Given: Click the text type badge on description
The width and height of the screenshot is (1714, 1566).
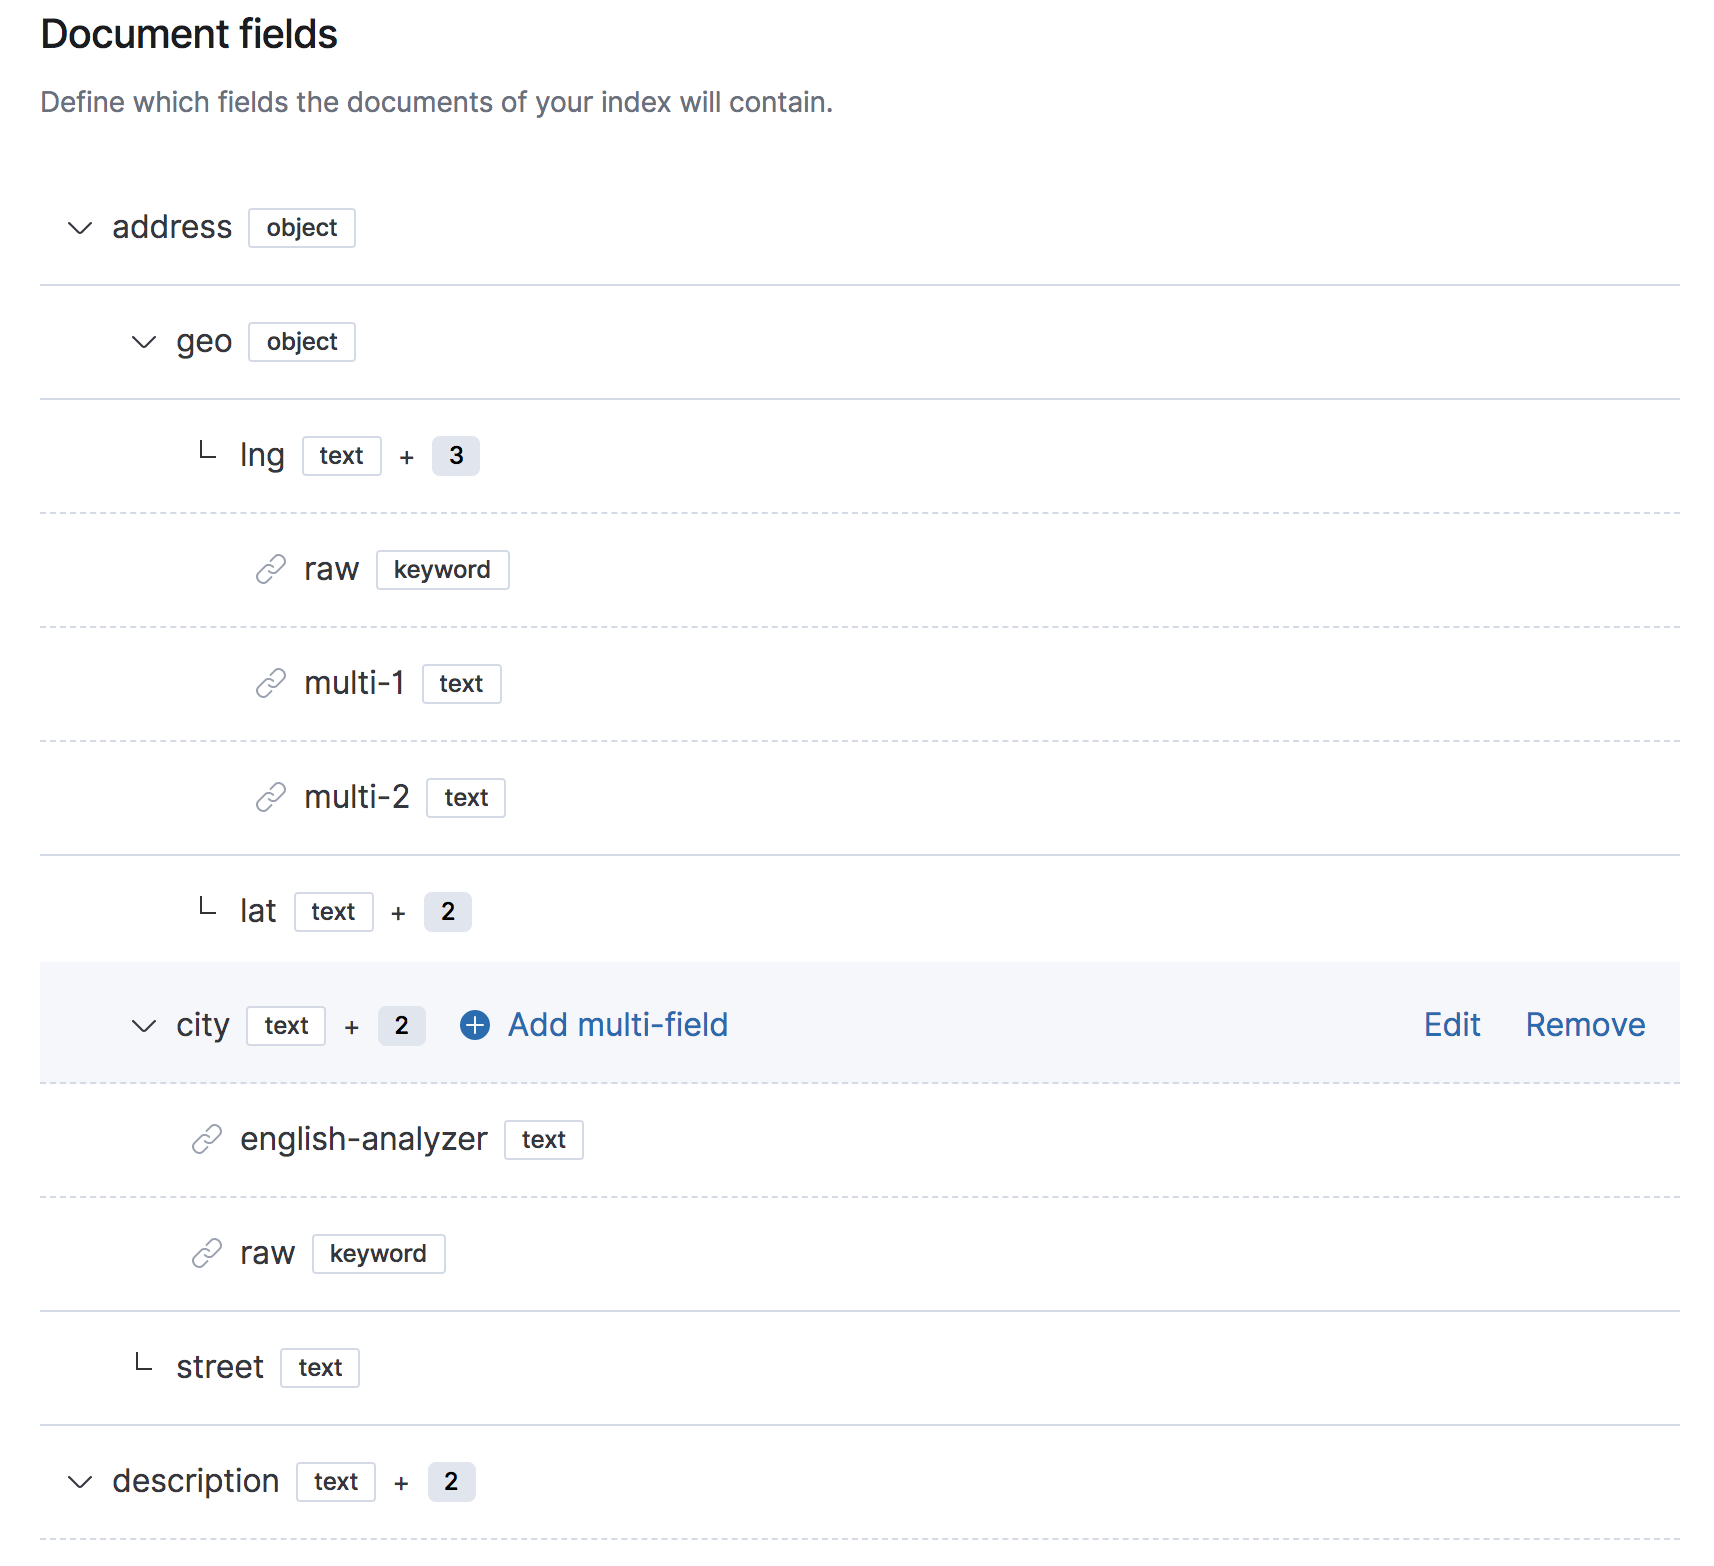Looking at the screenshot, I should coord(336,1482).
